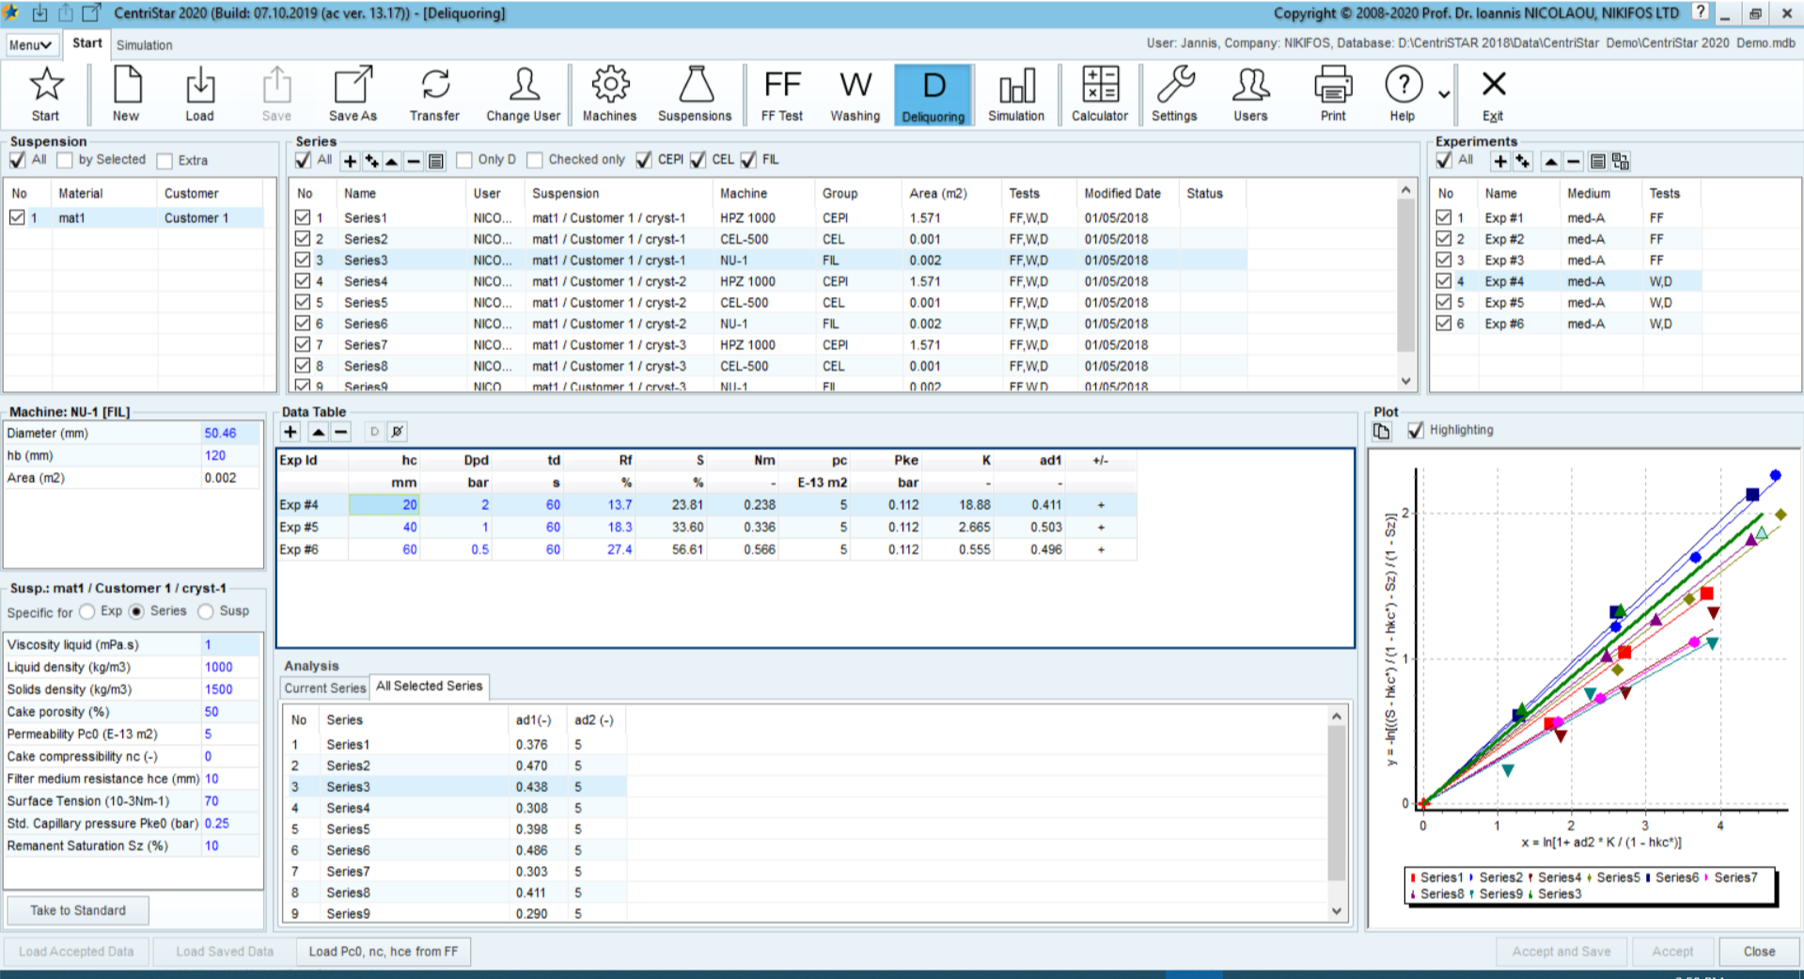The height and width of the screenshot is (979, 1804).
Task: Remove a series with the minus icon
Action: 413,161
